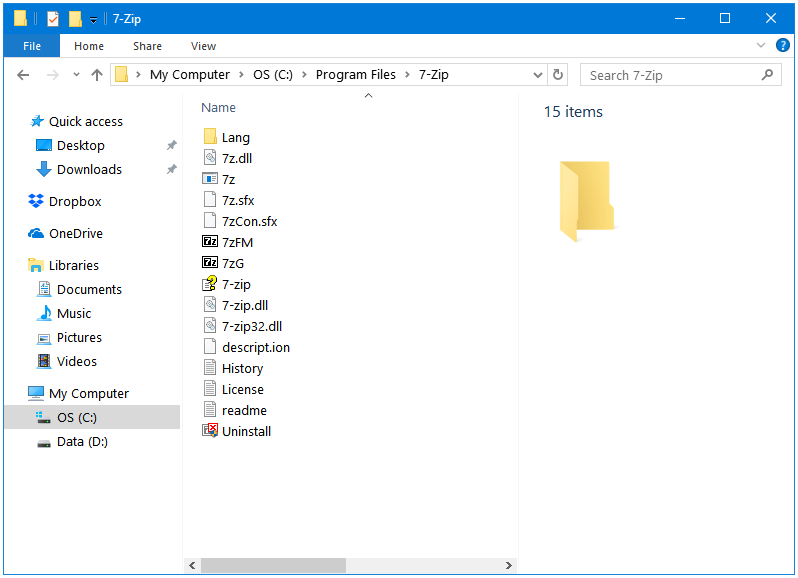Open Dropbox in the sidebar
The image size is (798, 578).
pyautogui.click(x=65, y=201)
